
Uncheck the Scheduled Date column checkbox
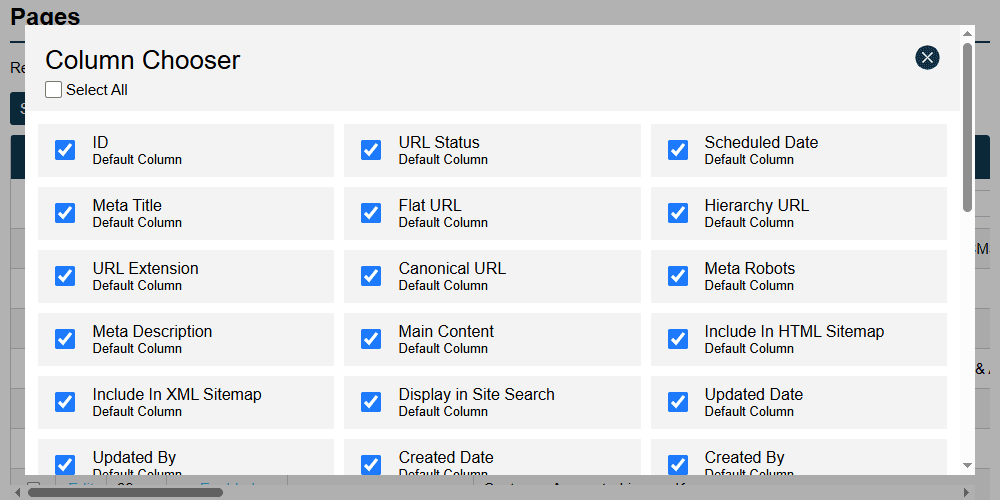pos(678,150)
